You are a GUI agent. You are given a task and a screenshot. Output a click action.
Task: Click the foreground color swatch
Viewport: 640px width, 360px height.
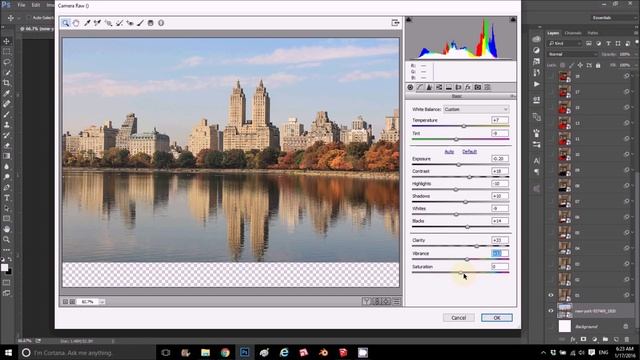pyautogui.click(x=4, y=268)
